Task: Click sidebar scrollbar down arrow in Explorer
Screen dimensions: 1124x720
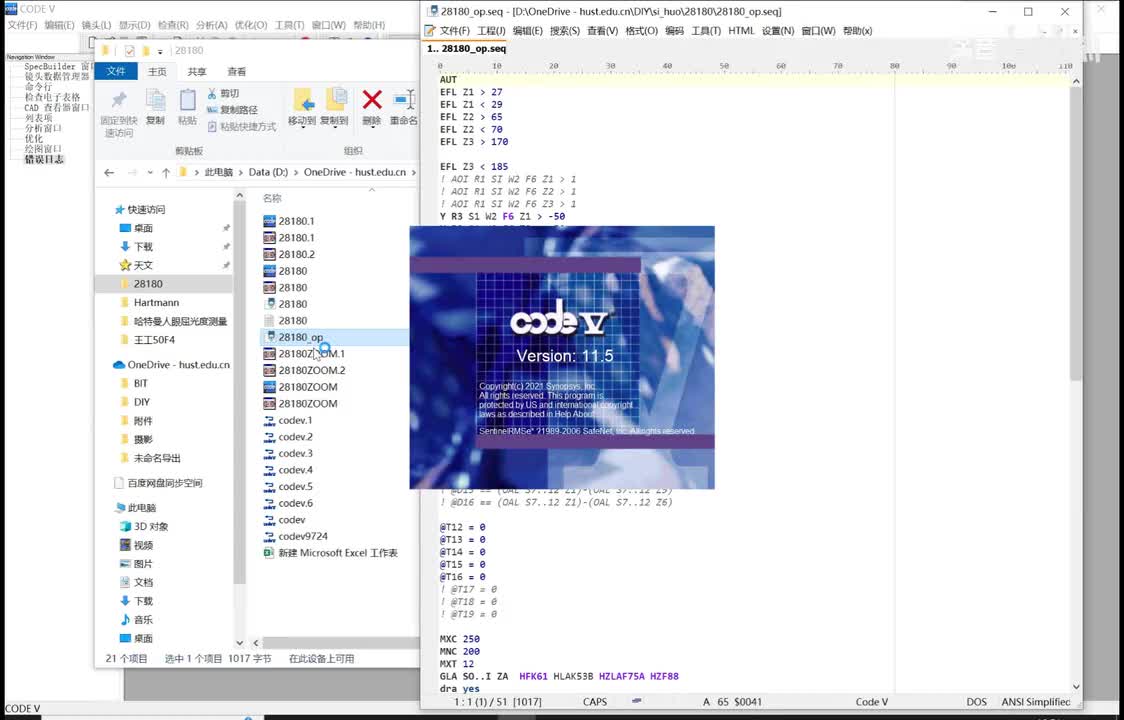Action: pos(239,643)
